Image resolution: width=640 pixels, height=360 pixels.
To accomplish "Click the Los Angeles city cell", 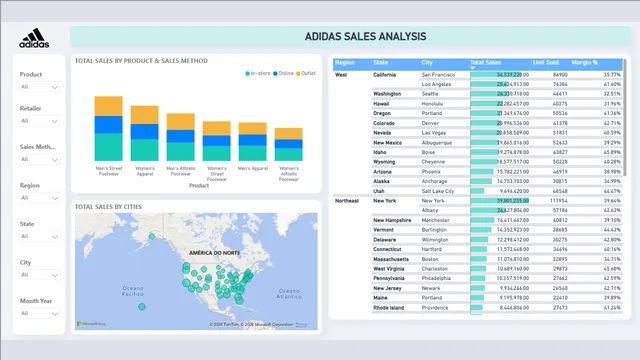I will [x=436, y=84].
